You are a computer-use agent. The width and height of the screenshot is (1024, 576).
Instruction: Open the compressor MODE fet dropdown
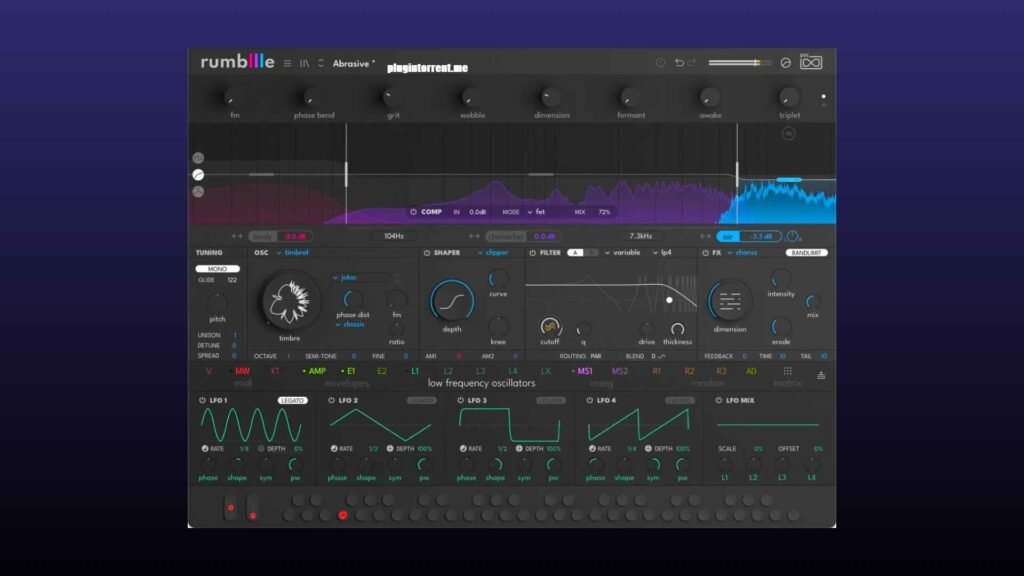point(536,212)
